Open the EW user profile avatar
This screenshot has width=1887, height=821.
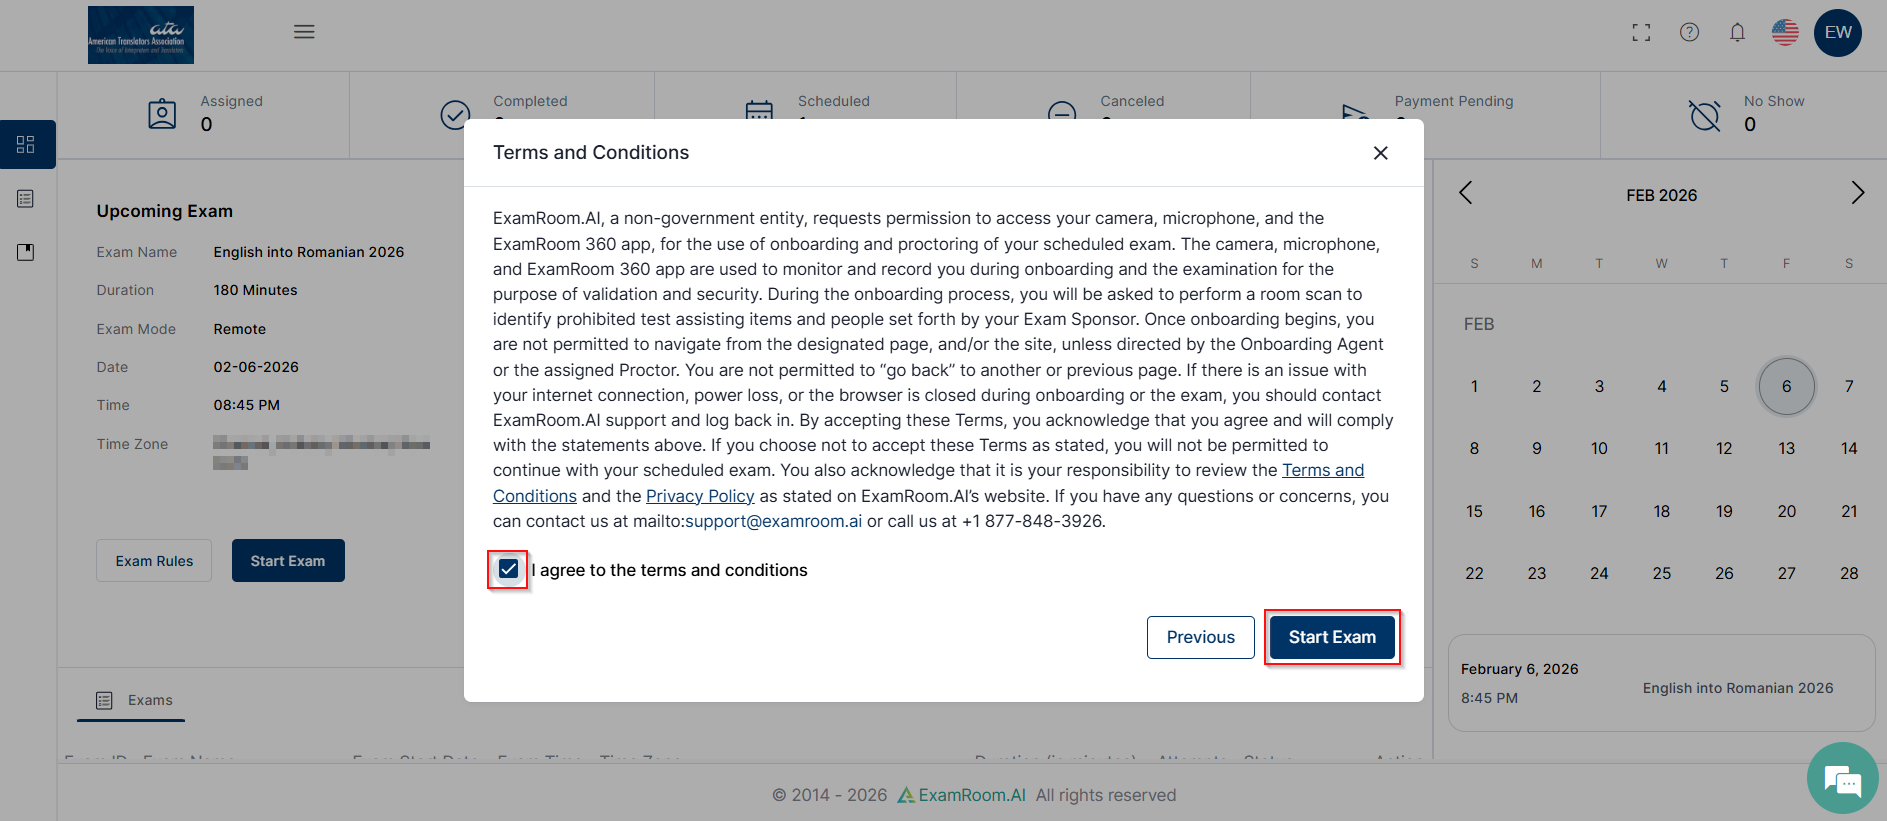click(1837, 32)
